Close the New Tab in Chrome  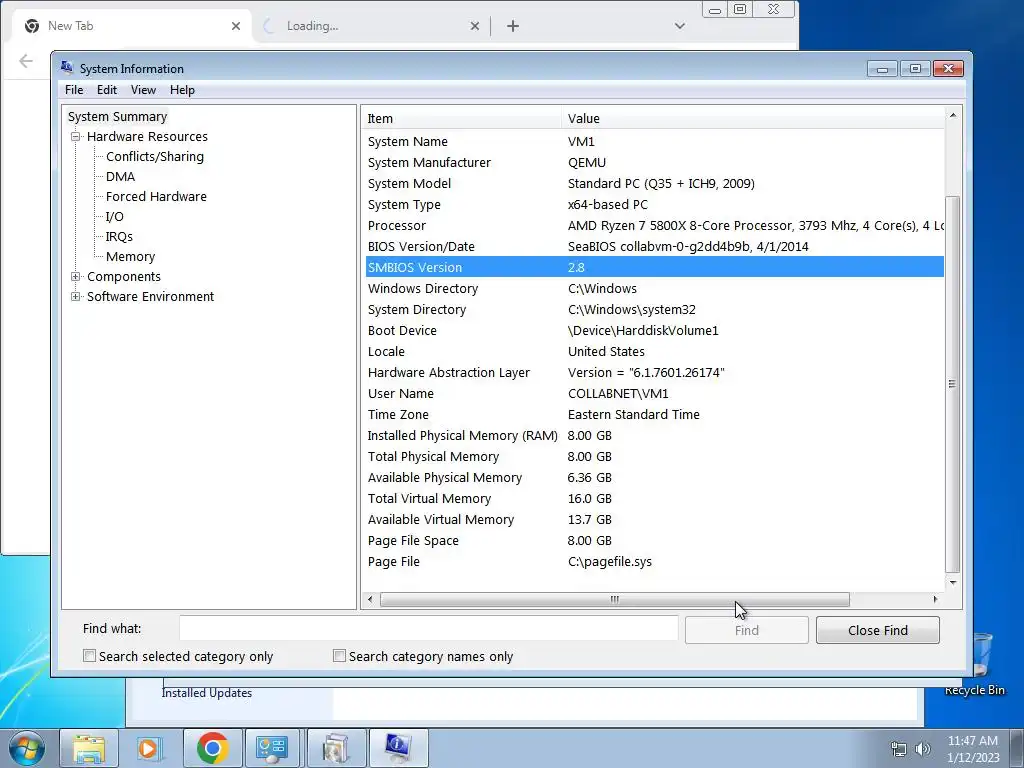236,26
